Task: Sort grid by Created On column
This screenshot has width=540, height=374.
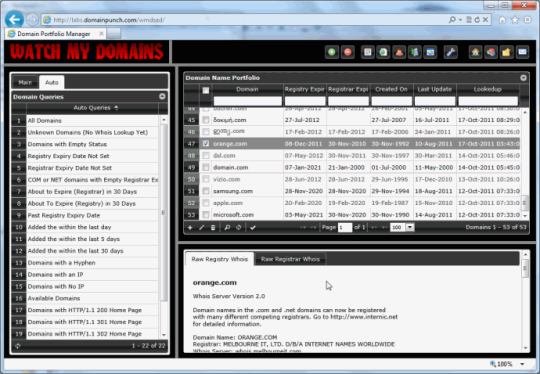Action: pyautogui.click(x=391, y=89)
